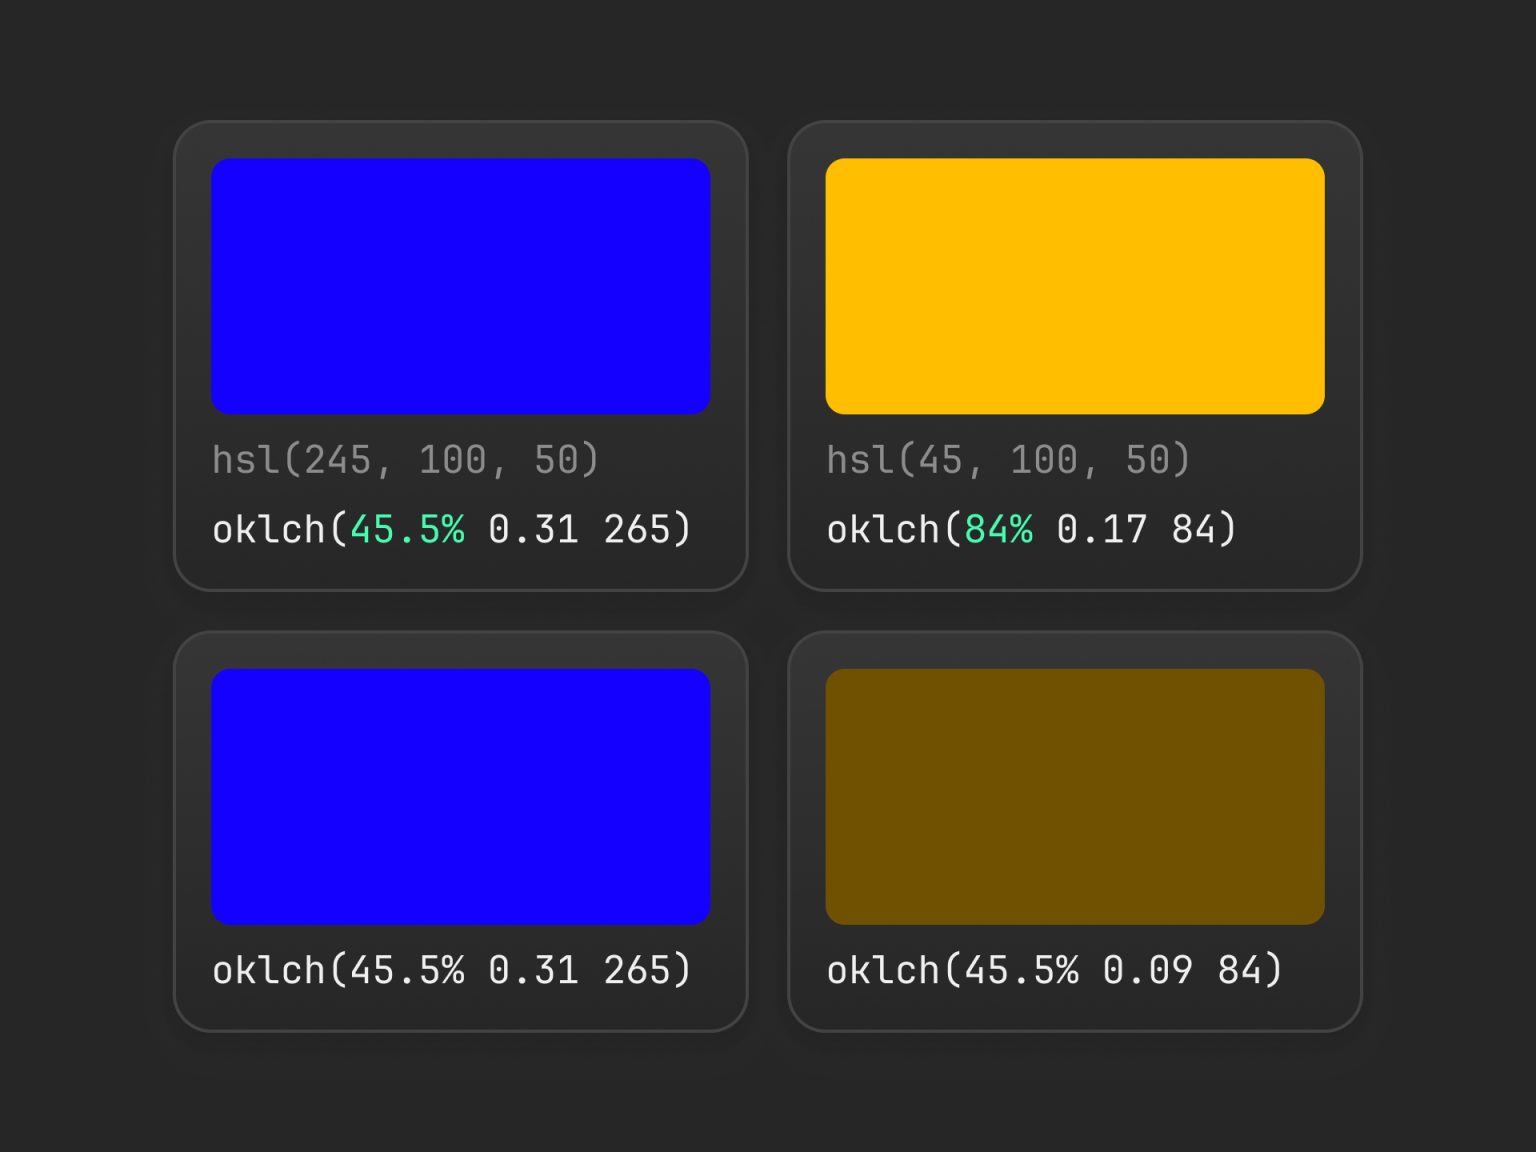
Task: Select the bright yellow color swatch
Action: tap(1074, 286)
